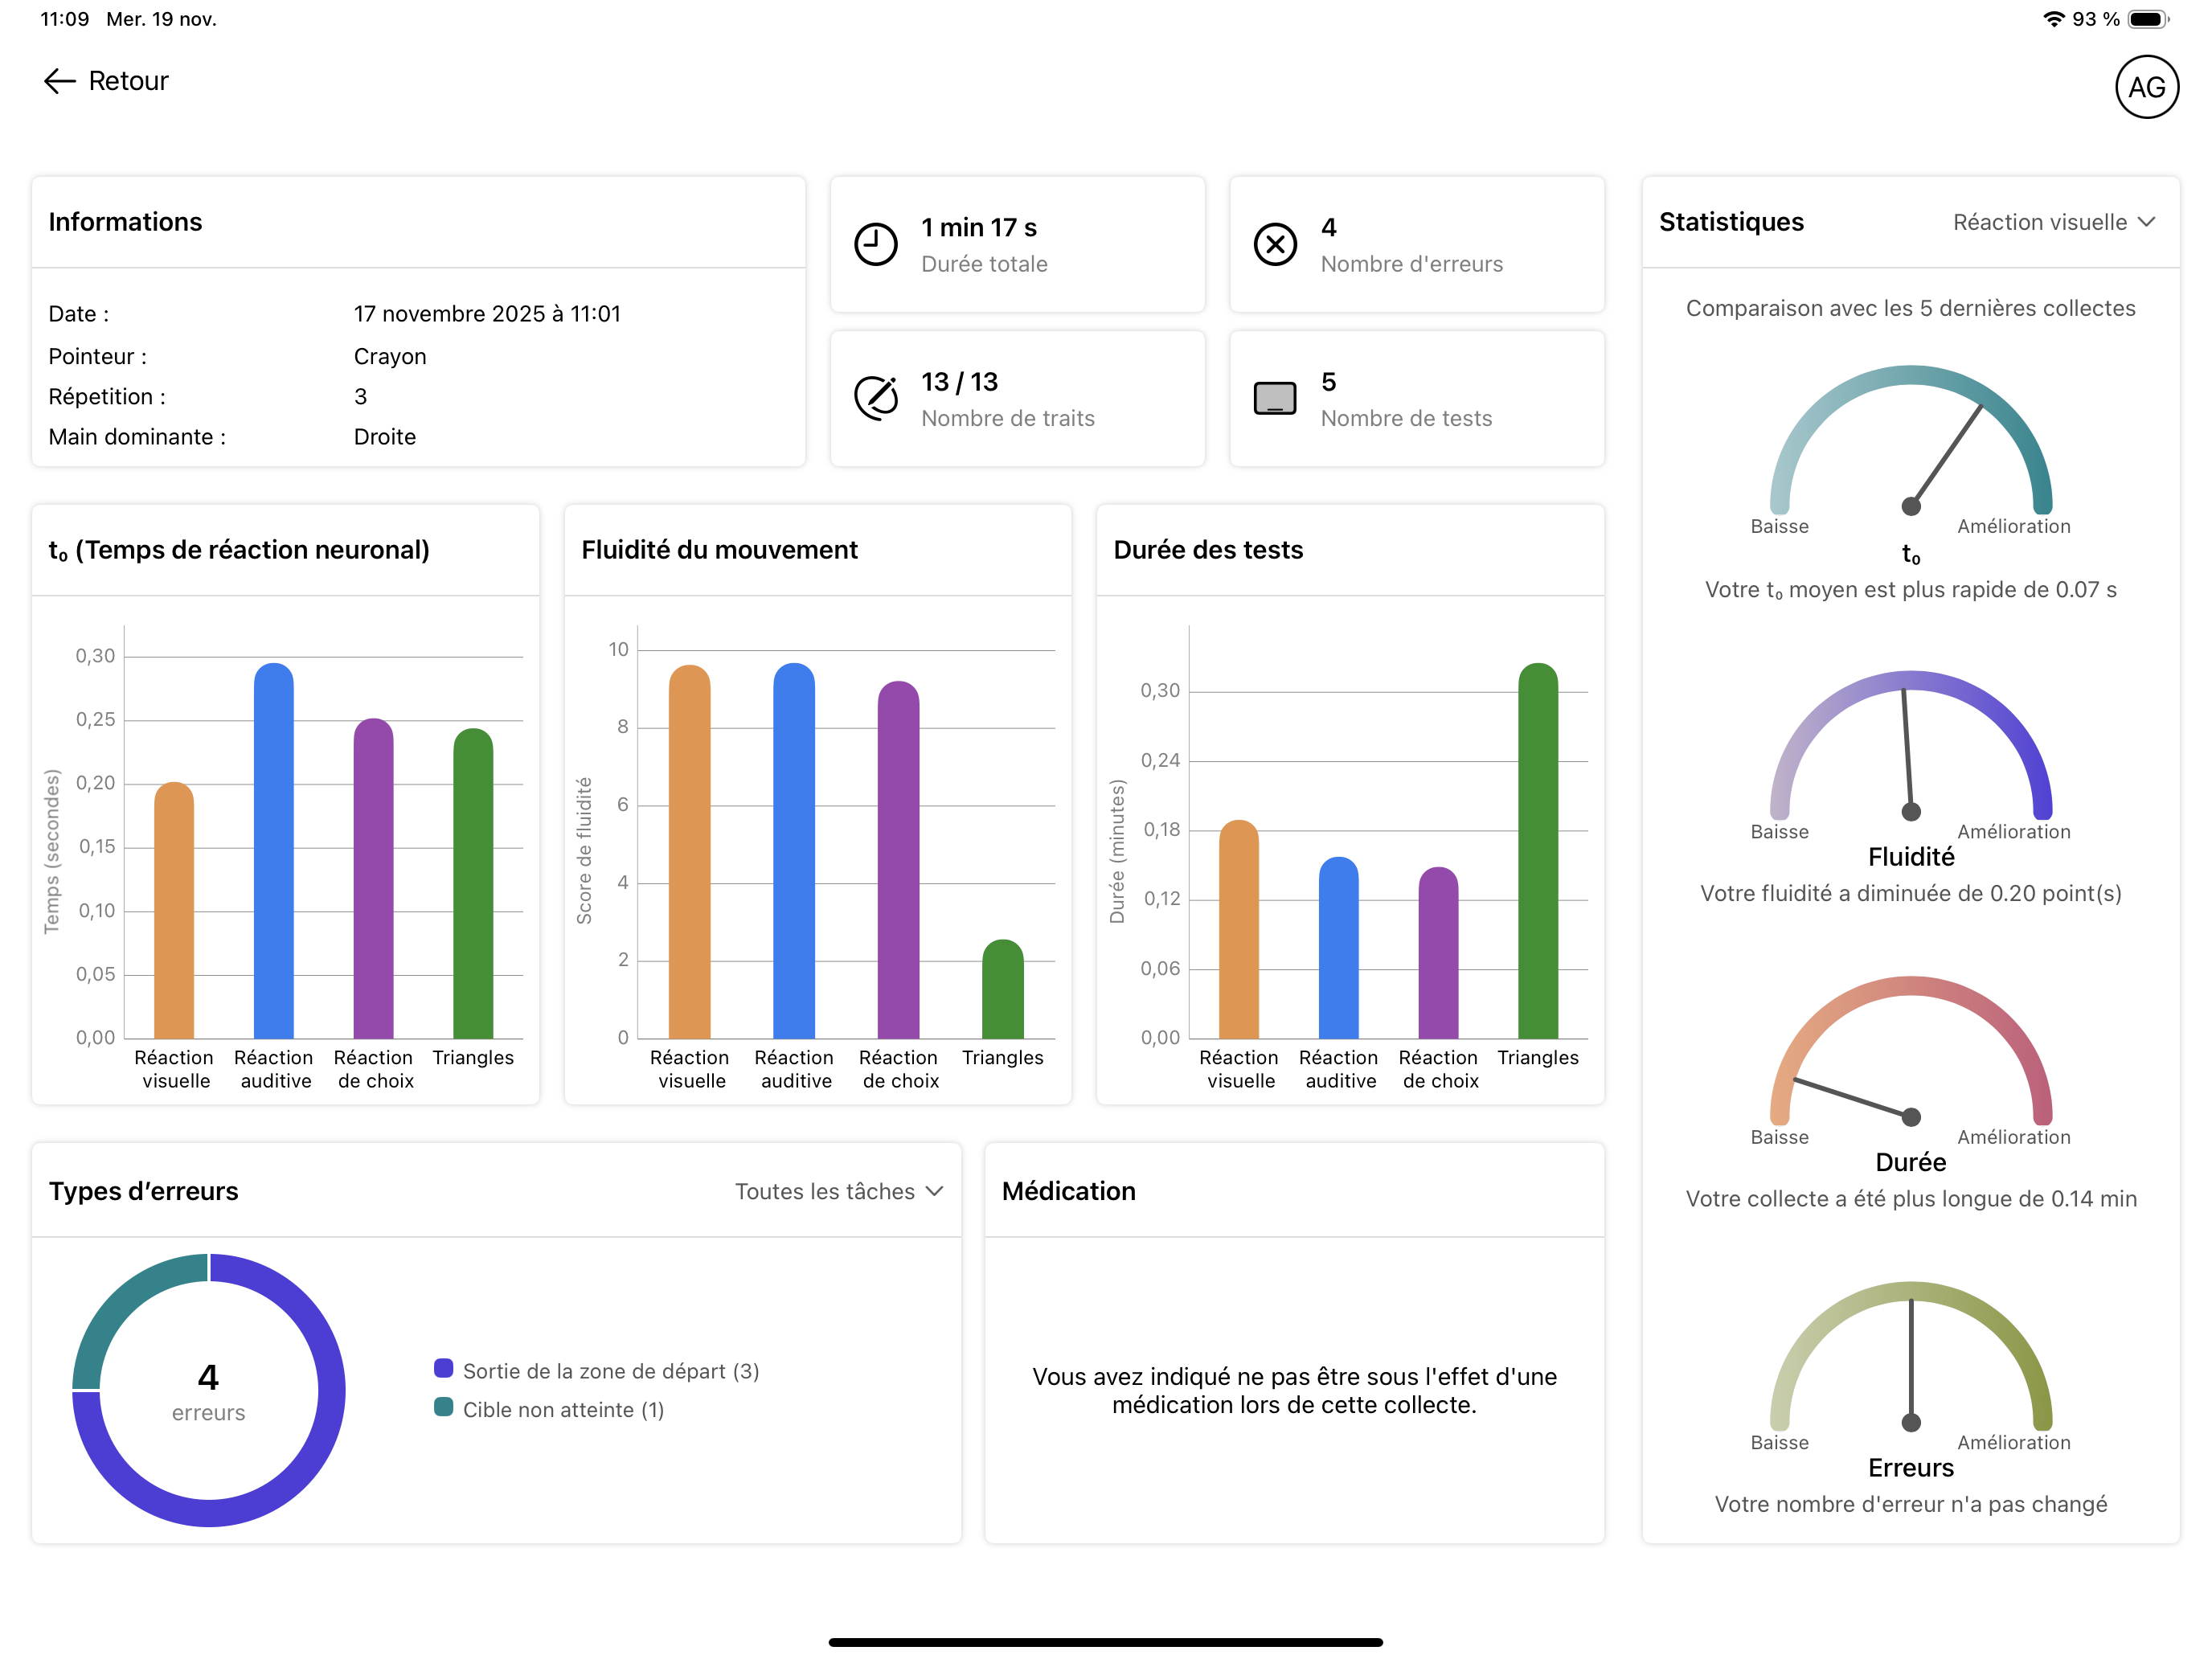Click the 'Droite' dominant hand value
Screen dimensions: 2212x1659
coord(385,437)
